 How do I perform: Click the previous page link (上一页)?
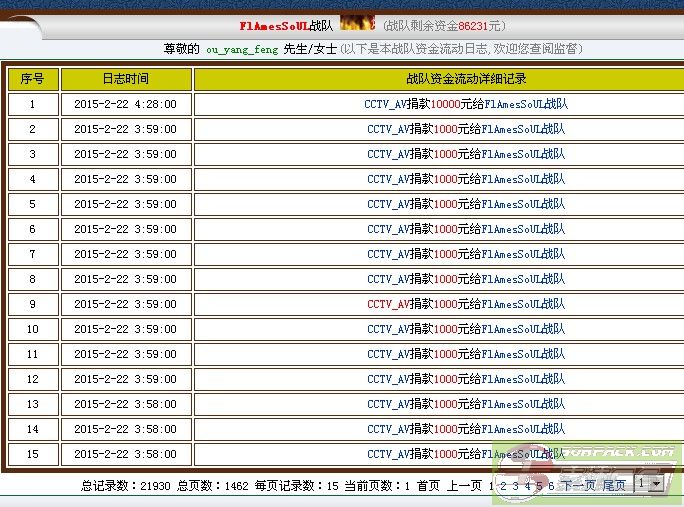click(x=464, y=485)
